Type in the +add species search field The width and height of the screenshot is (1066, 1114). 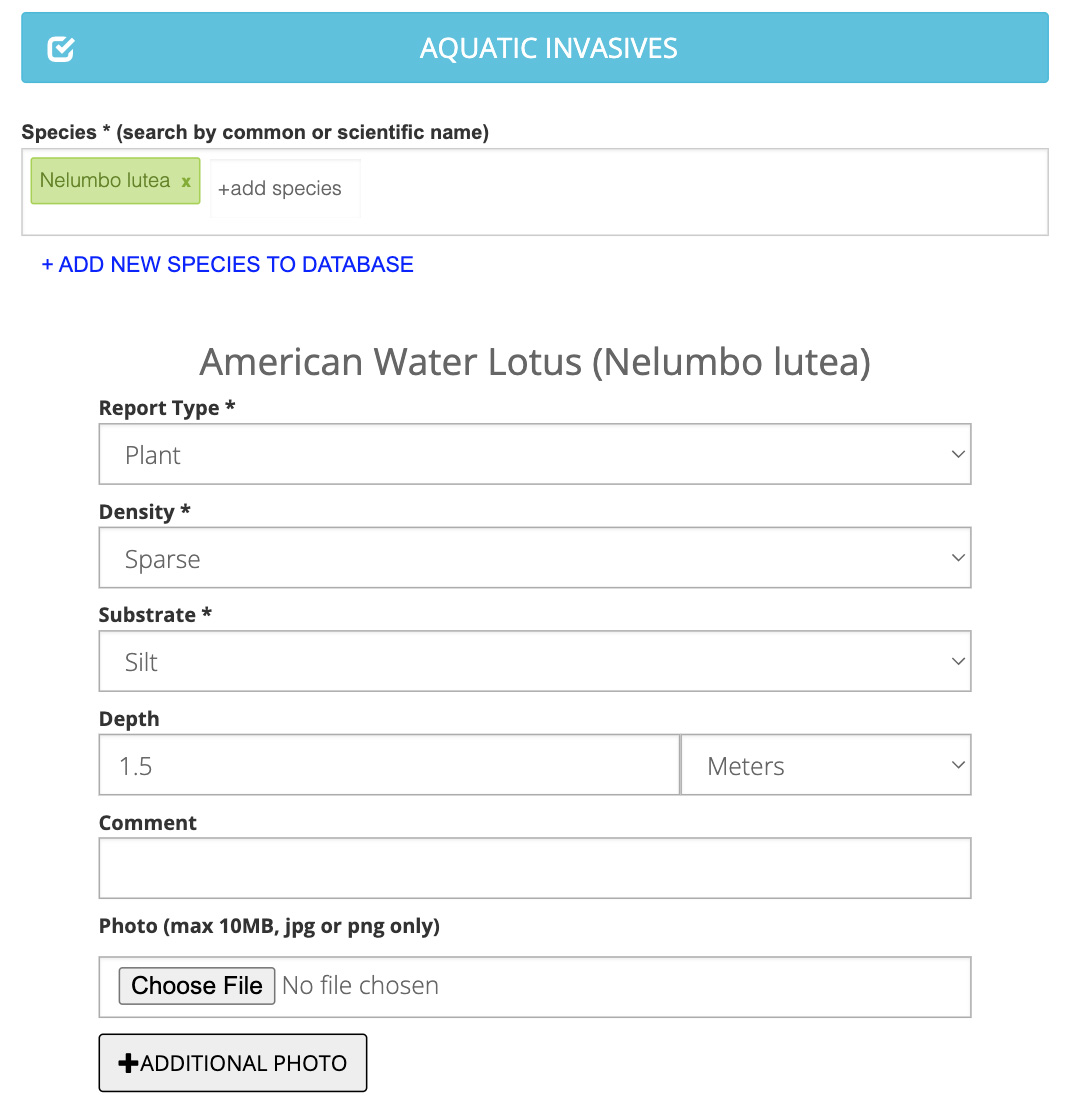(x=284, y=189)
